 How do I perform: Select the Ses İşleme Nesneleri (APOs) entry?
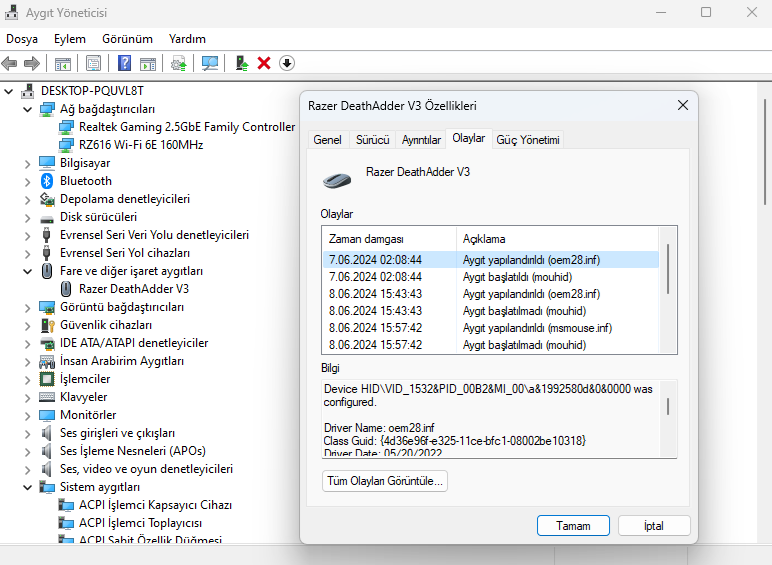point(132,451)
